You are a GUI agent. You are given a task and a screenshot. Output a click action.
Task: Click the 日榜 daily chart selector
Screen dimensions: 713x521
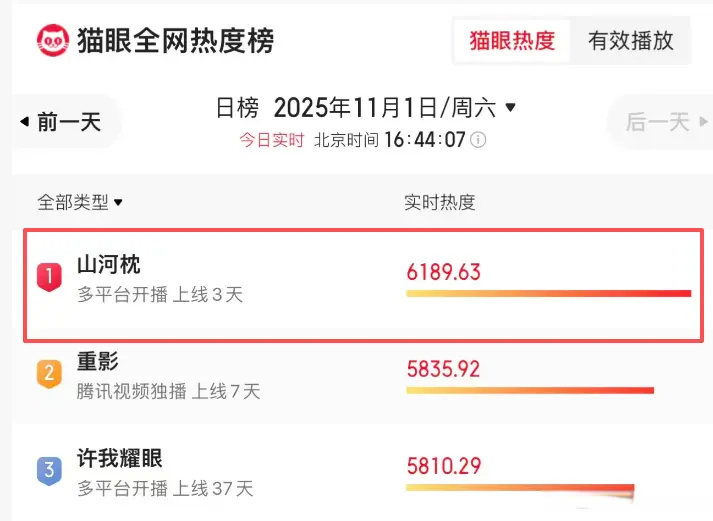coord(238,107)
